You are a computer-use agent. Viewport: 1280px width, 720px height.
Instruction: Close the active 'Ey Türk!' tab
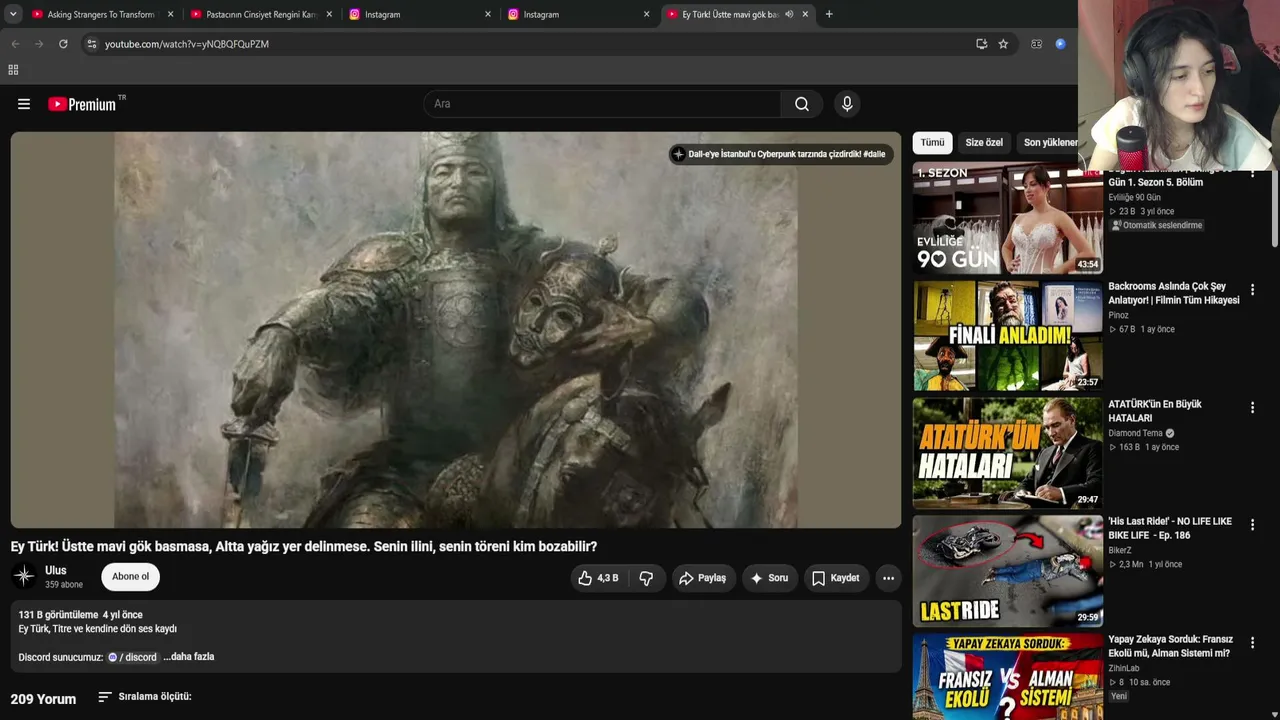(x=805, y=14)
